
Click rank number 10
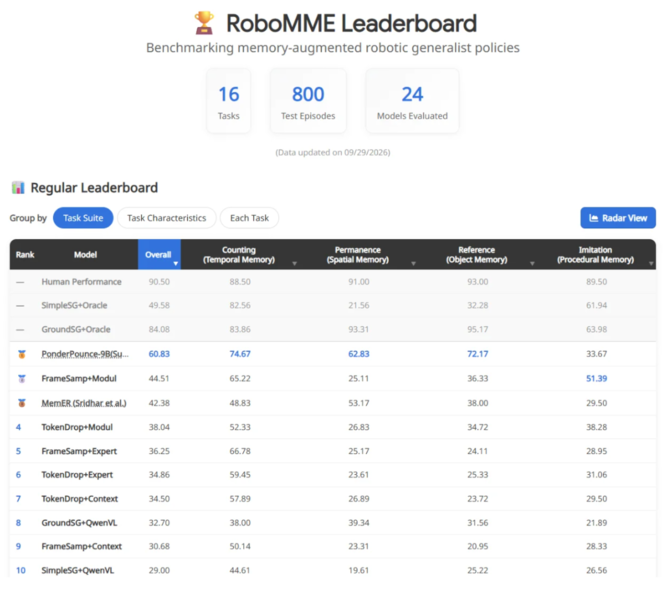(21, 570)
